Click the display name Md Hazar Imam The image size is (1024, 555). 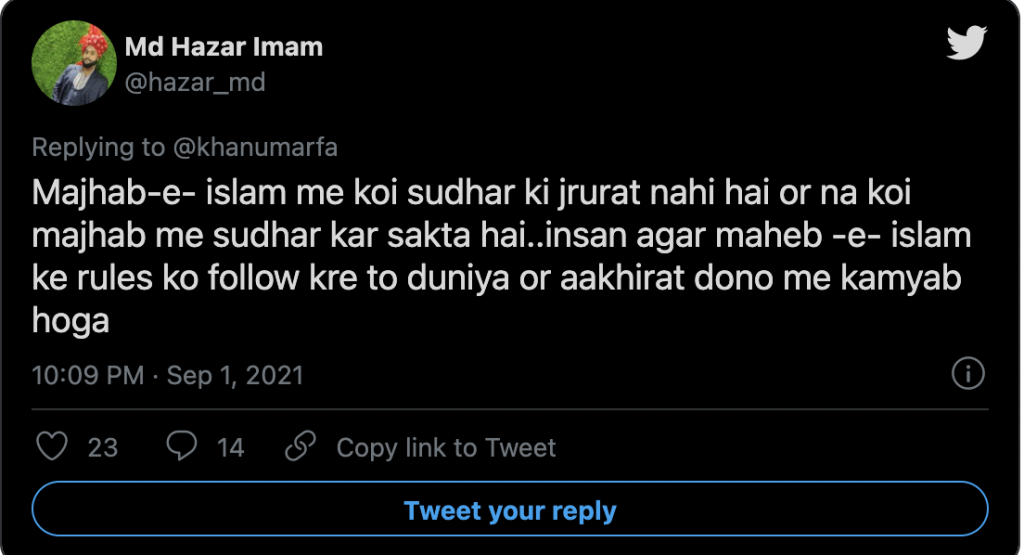223,46
